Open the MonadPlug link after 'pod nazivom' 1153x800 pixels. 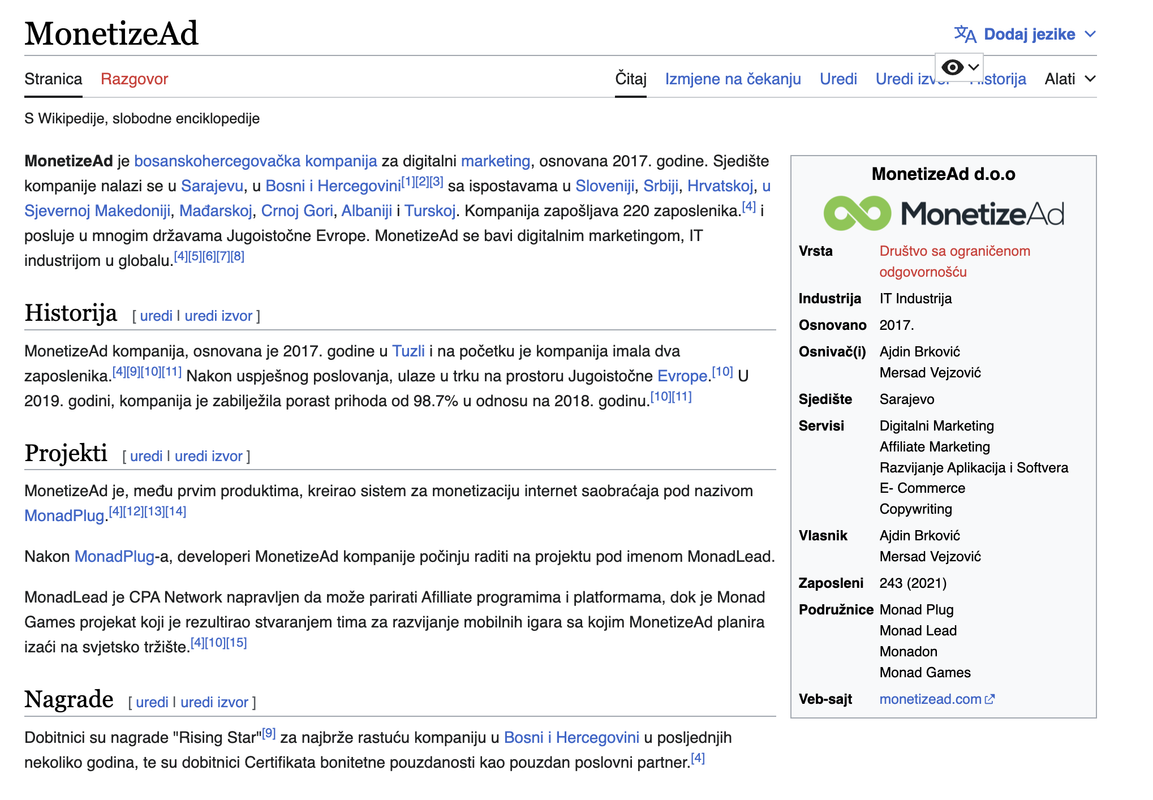click(64, 516)
